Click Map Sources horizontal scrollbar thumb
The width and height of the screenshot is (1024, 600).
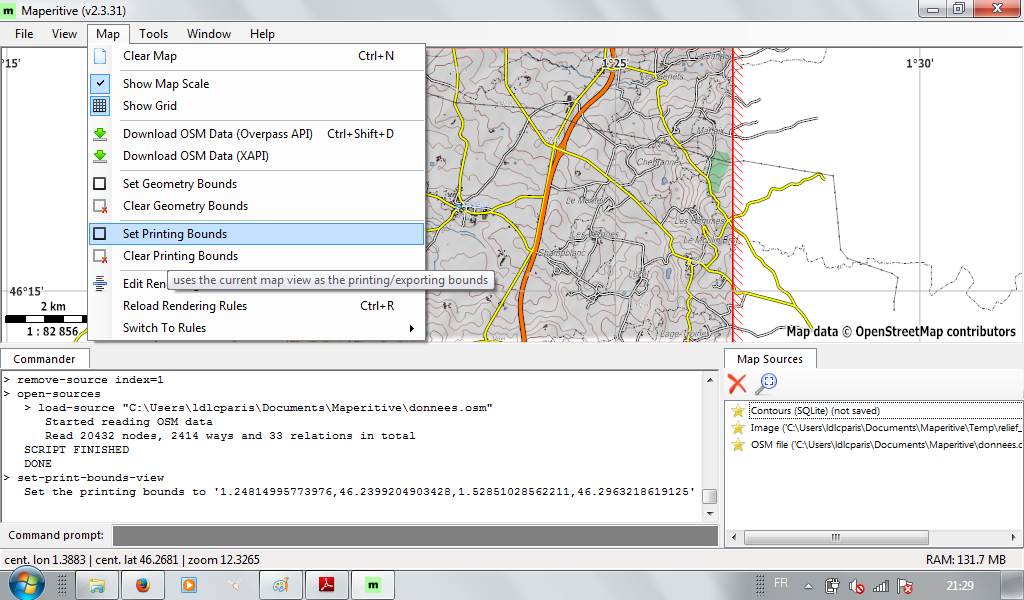pos(836,537)
